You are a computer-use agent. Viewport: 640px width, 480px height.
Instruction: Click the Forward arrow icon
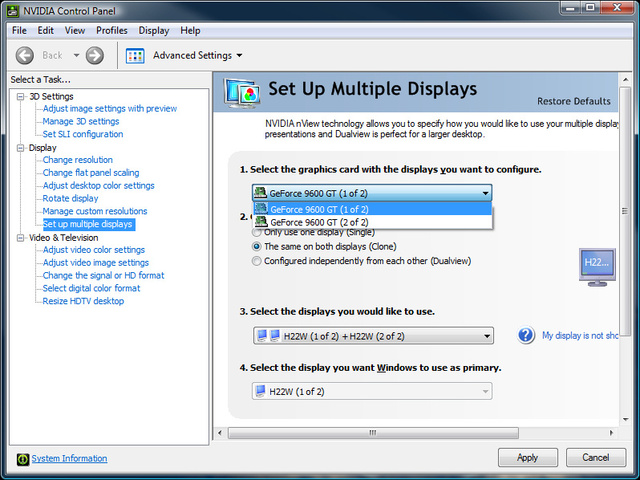95,55
